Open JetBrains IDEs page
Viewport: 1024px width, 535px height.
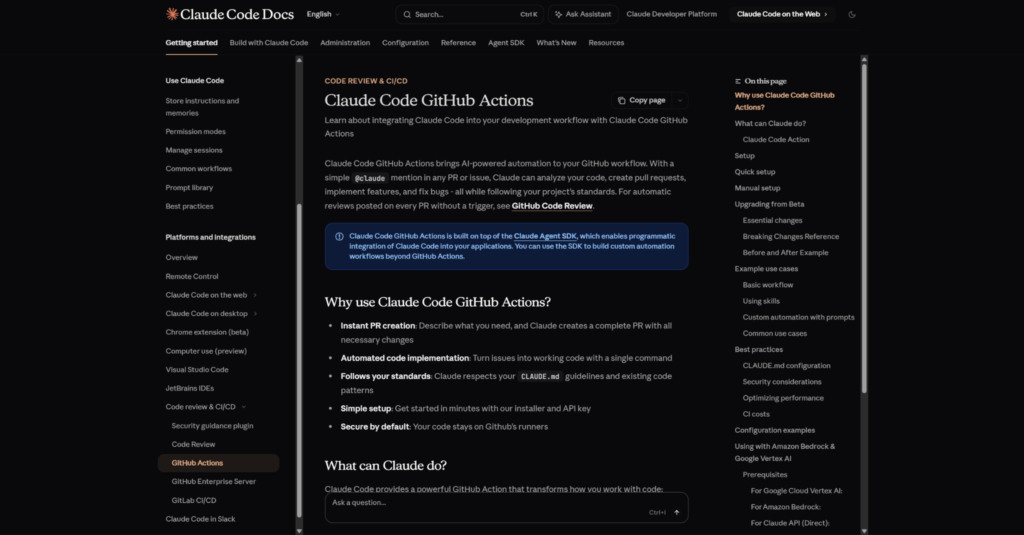[189, 388]
